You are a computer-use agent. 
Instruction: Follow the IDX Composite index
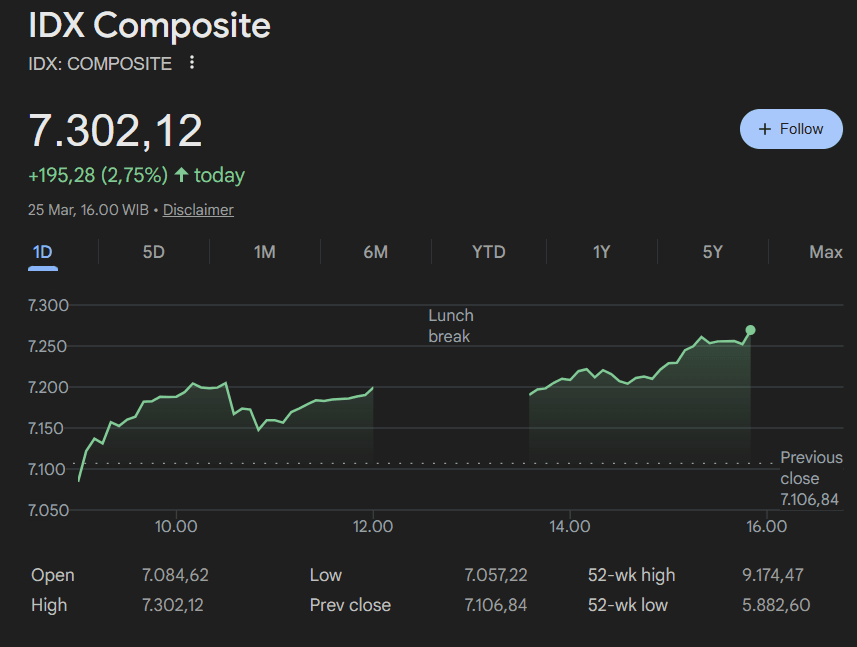coord(791,129)
